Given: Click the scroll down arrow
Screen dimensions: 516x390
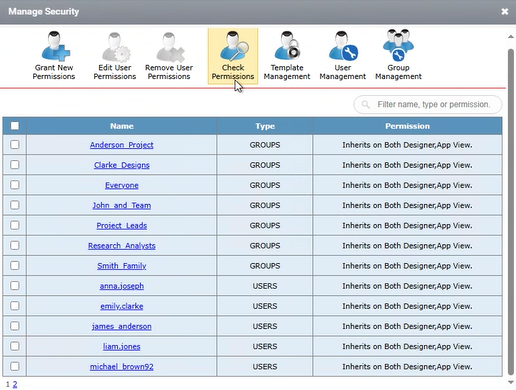Looking at the screenshot, I should click(x=511, y=382).
